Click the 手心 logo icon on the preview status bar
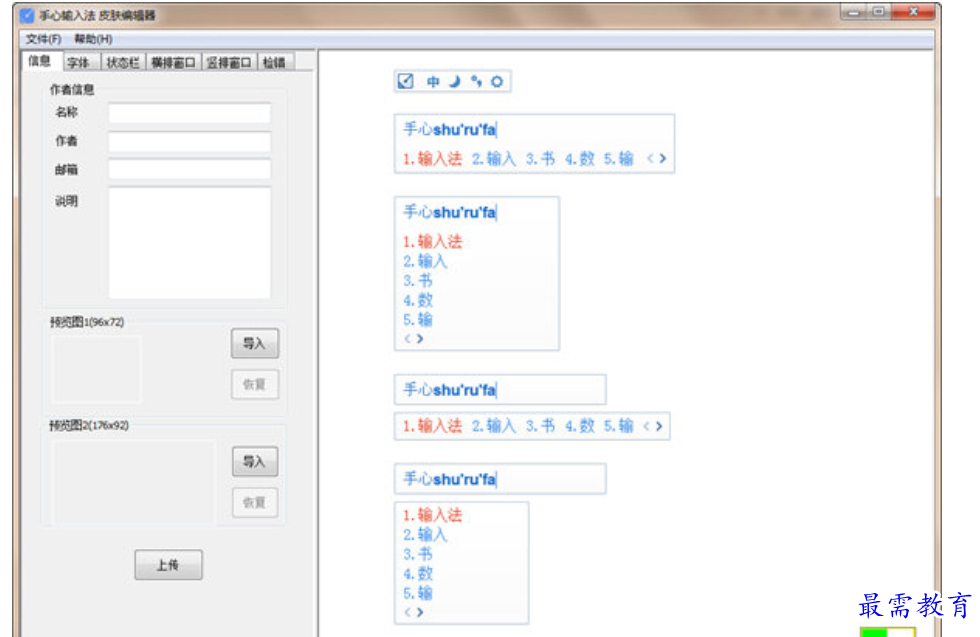 406,81
